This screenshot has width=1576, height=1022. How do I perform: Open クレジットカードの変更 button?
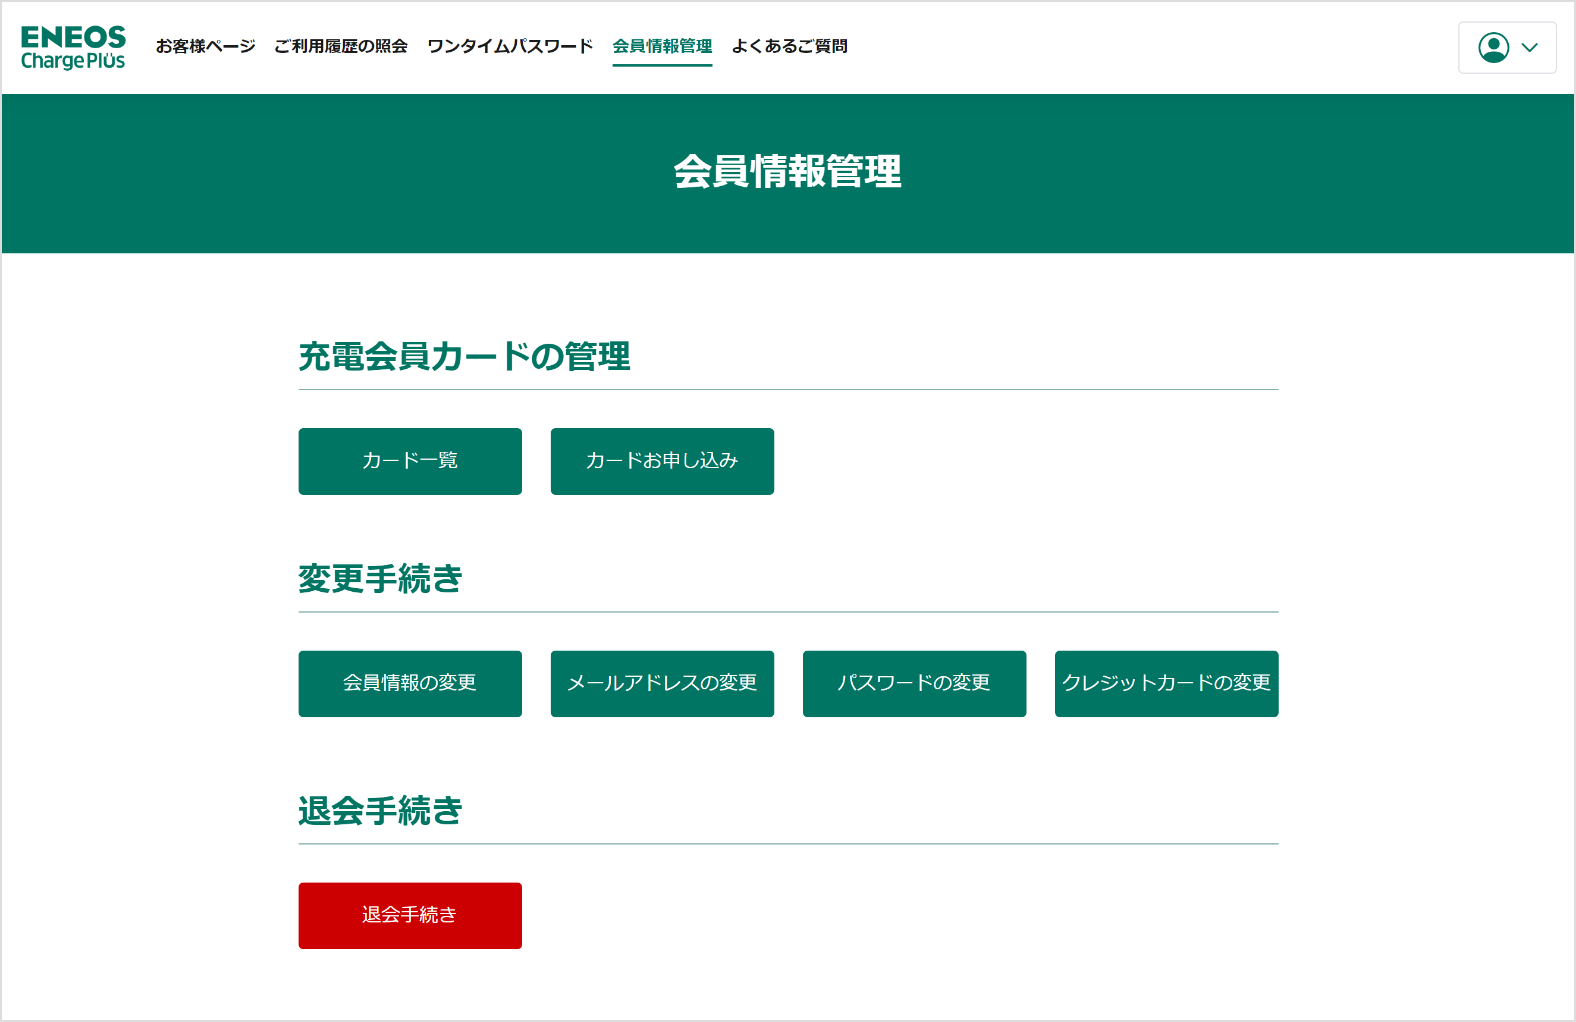click(x=1166, y=684)
